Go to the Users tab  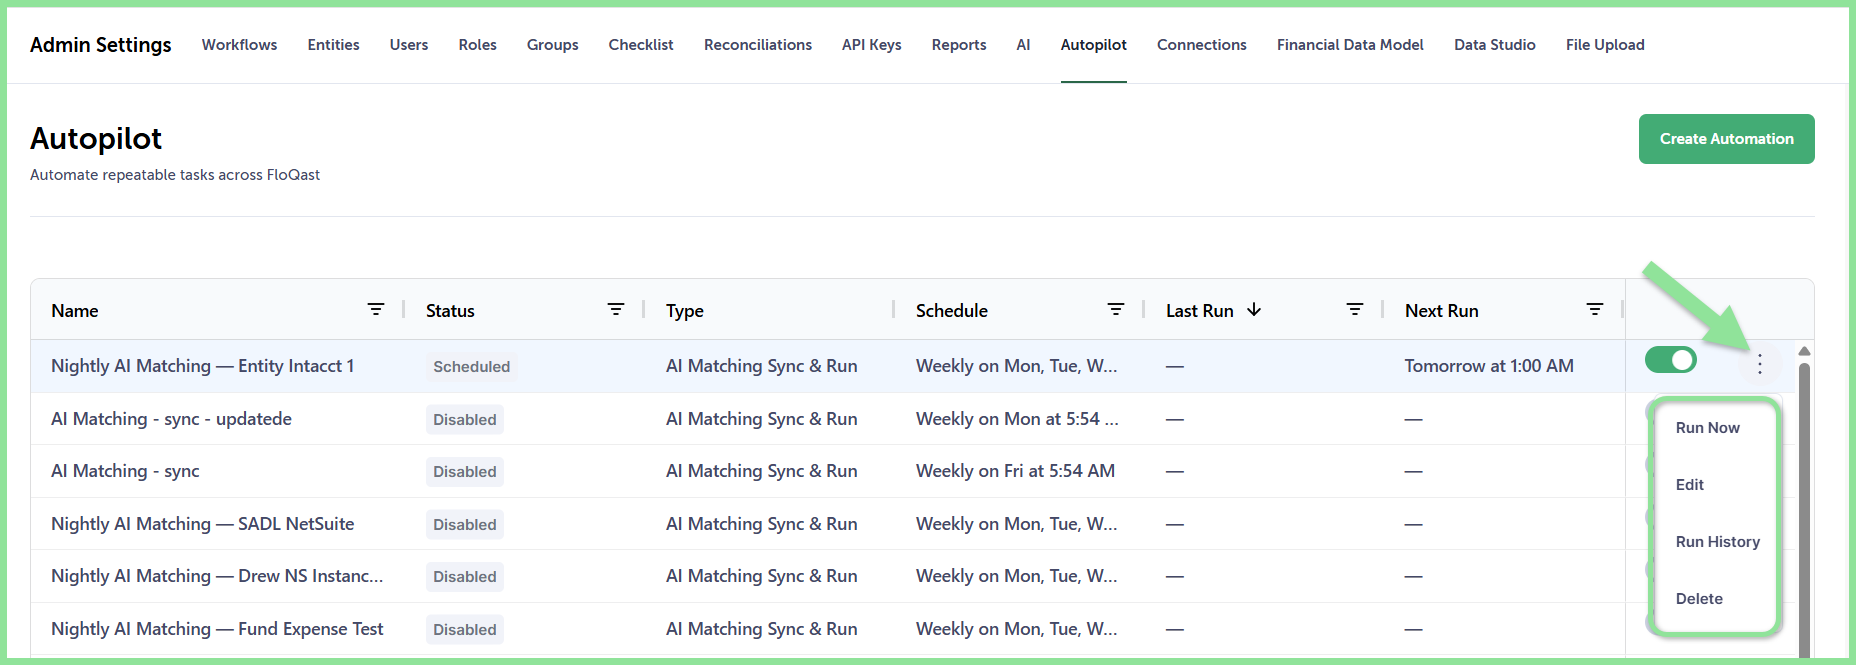pos(409,45)
